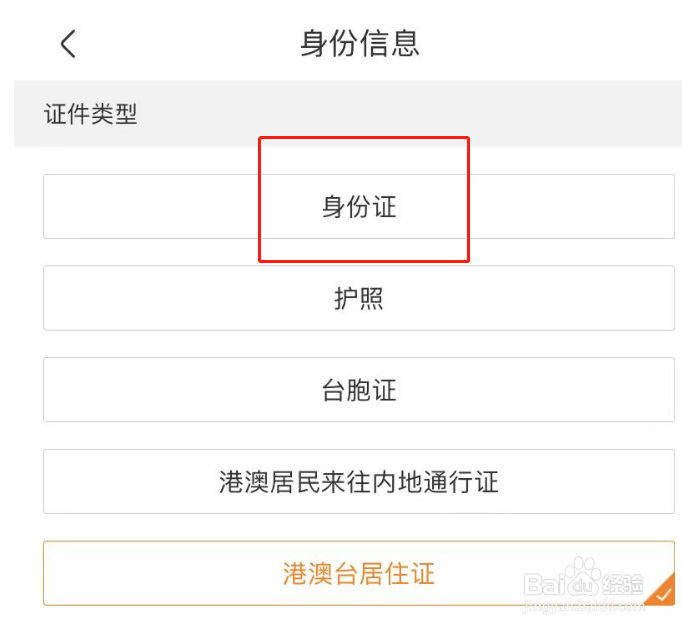Deselect the checked 港澳台居住证 tick mark
This screenshot has height=630, width=682.
[x=663, y=593]
